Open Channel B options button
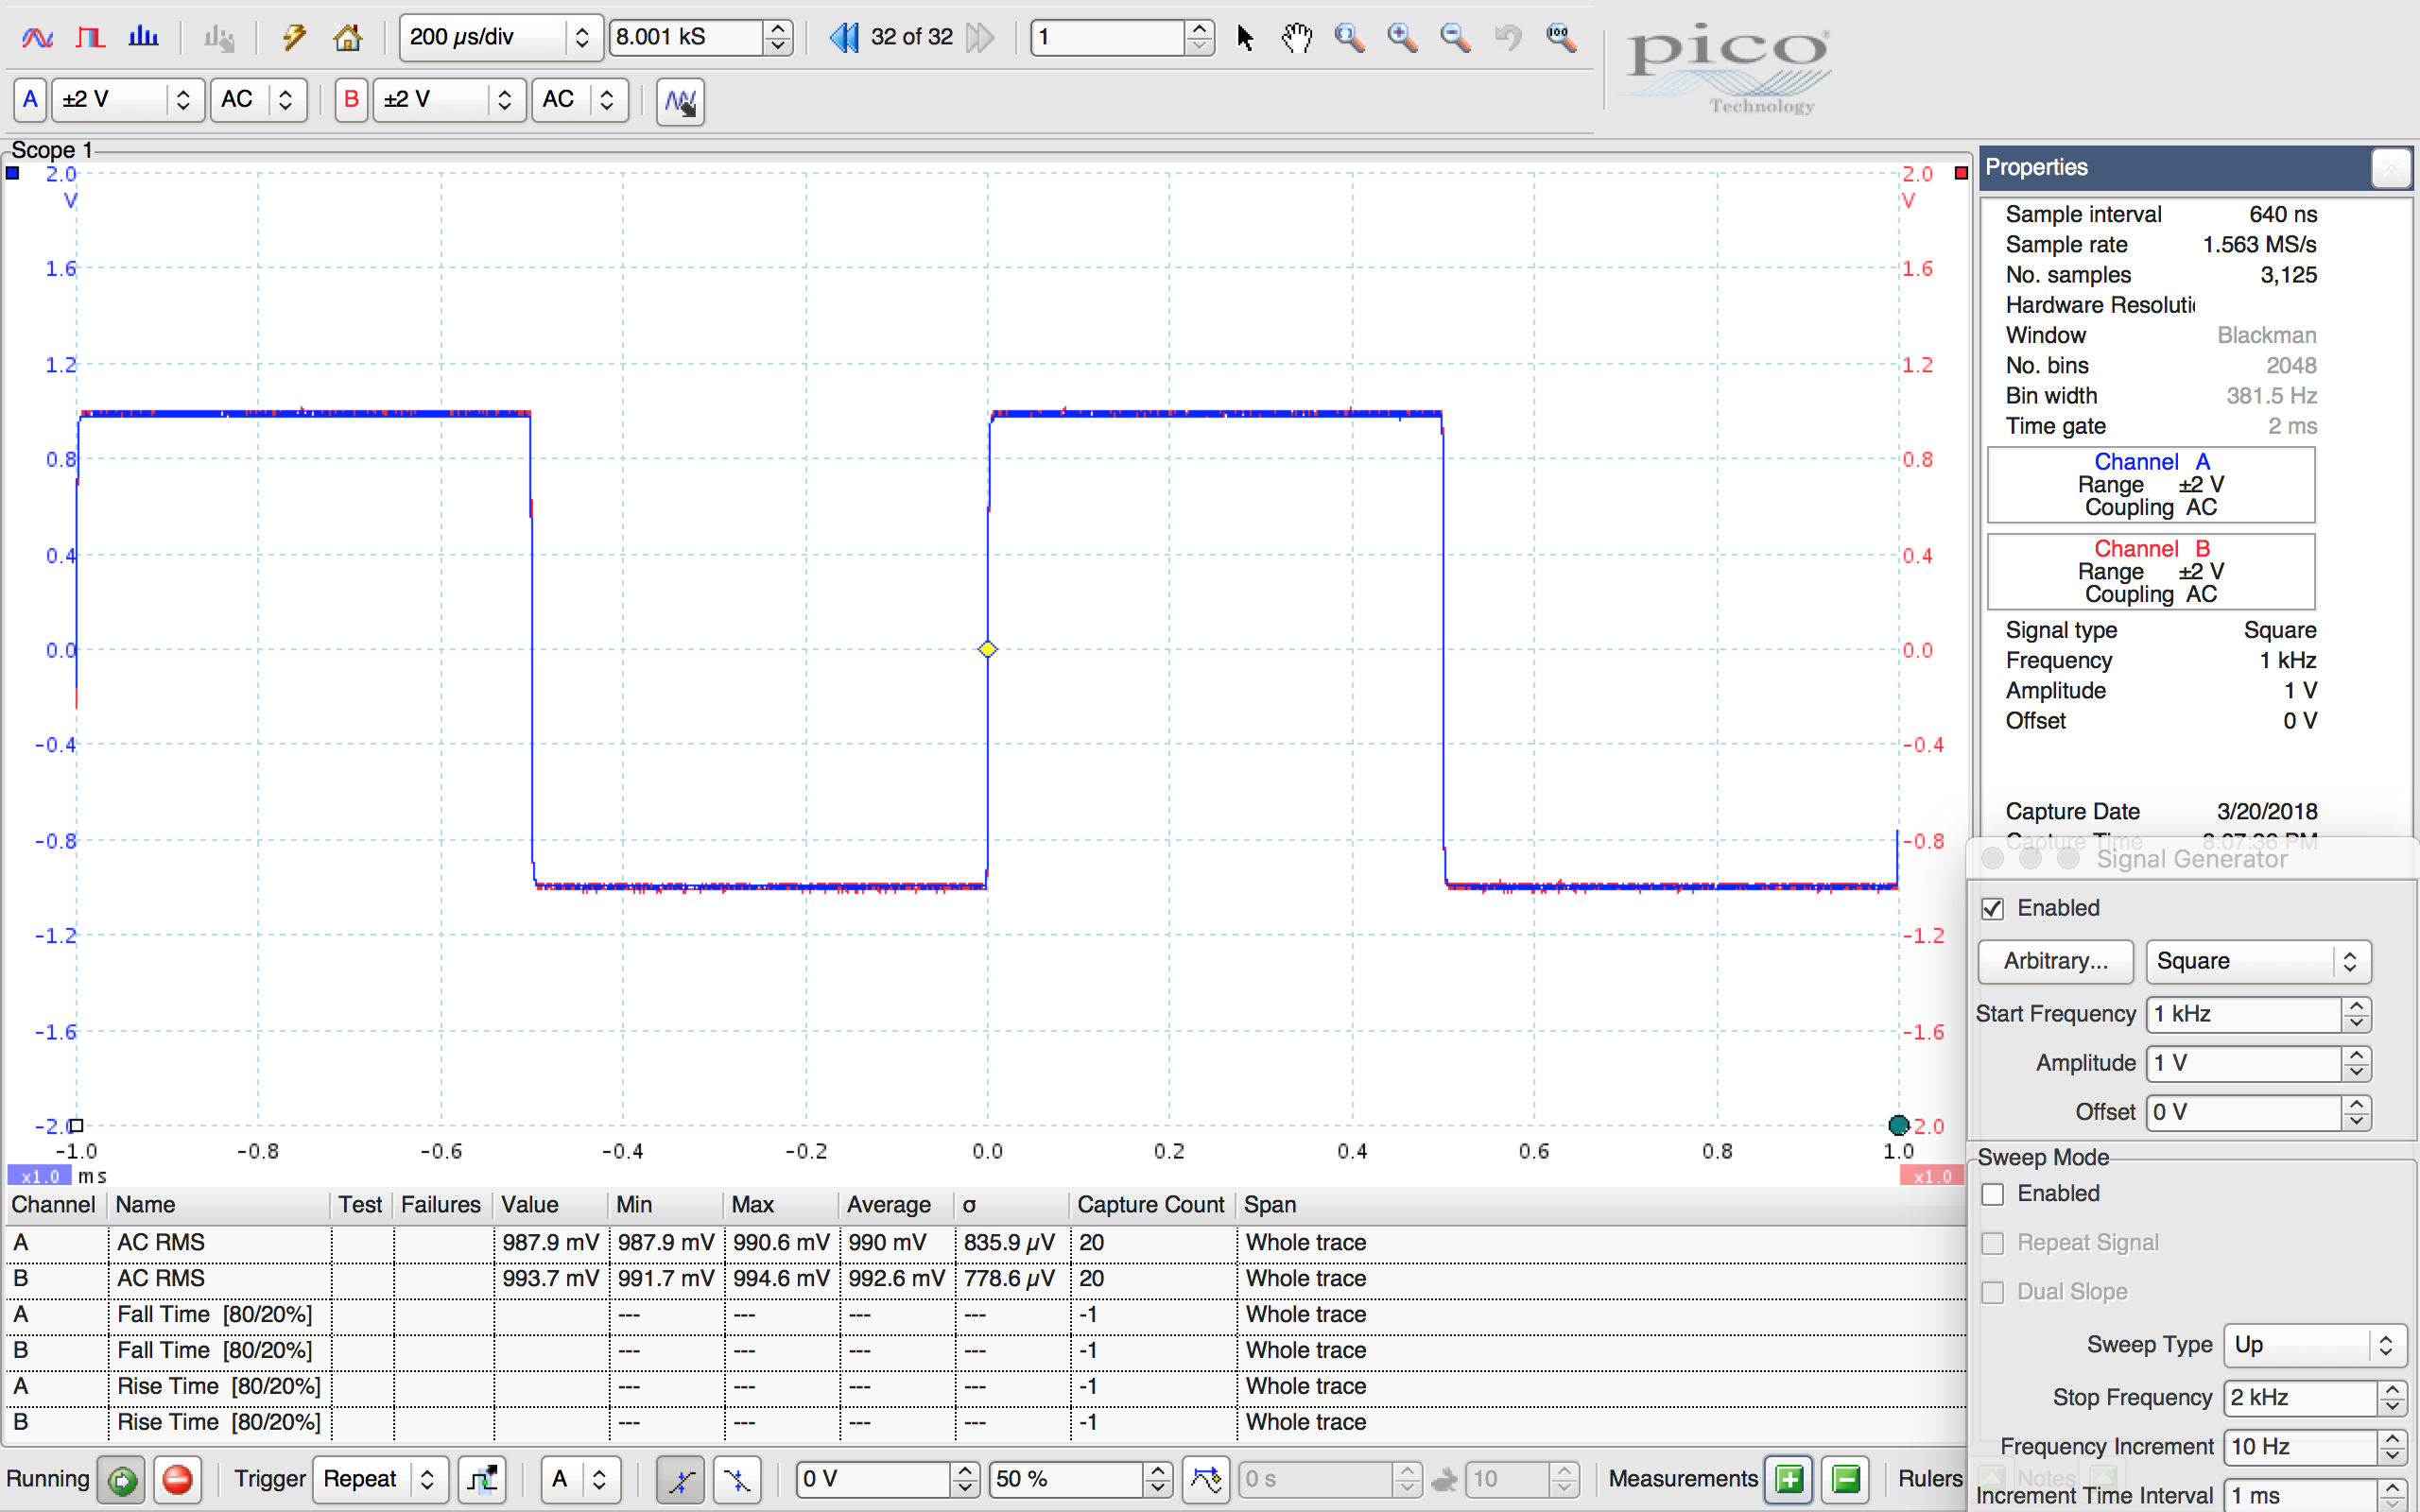 [351, 100]
